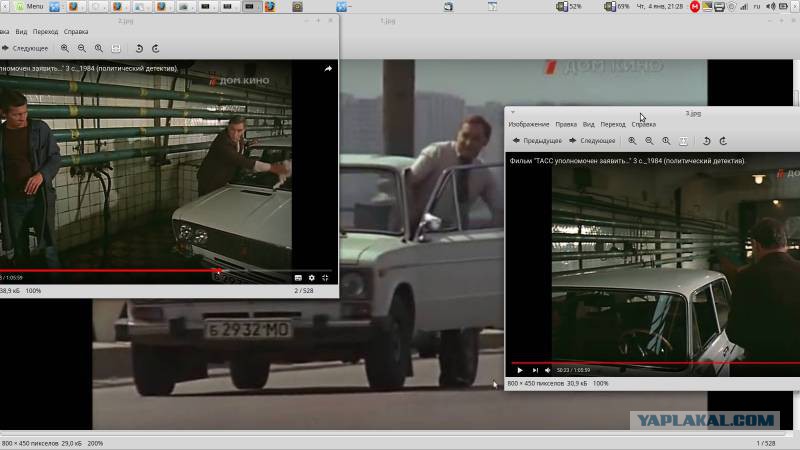
Task: Set normal size zoom in 3.jpg window
Action: [666, 141]
